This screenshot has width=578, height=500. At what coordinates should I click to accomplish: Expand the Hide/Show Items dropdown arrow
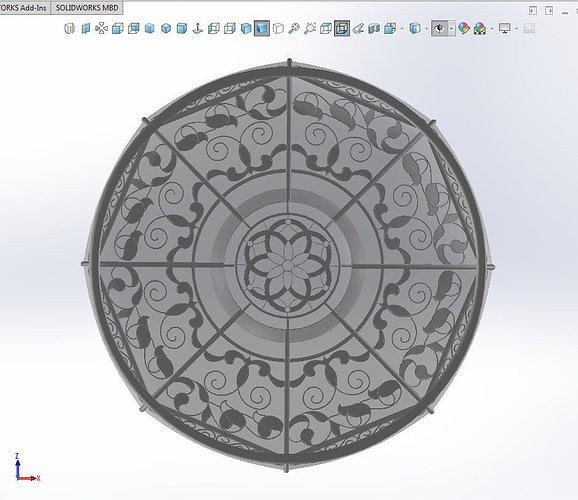(x=452, y=28)
